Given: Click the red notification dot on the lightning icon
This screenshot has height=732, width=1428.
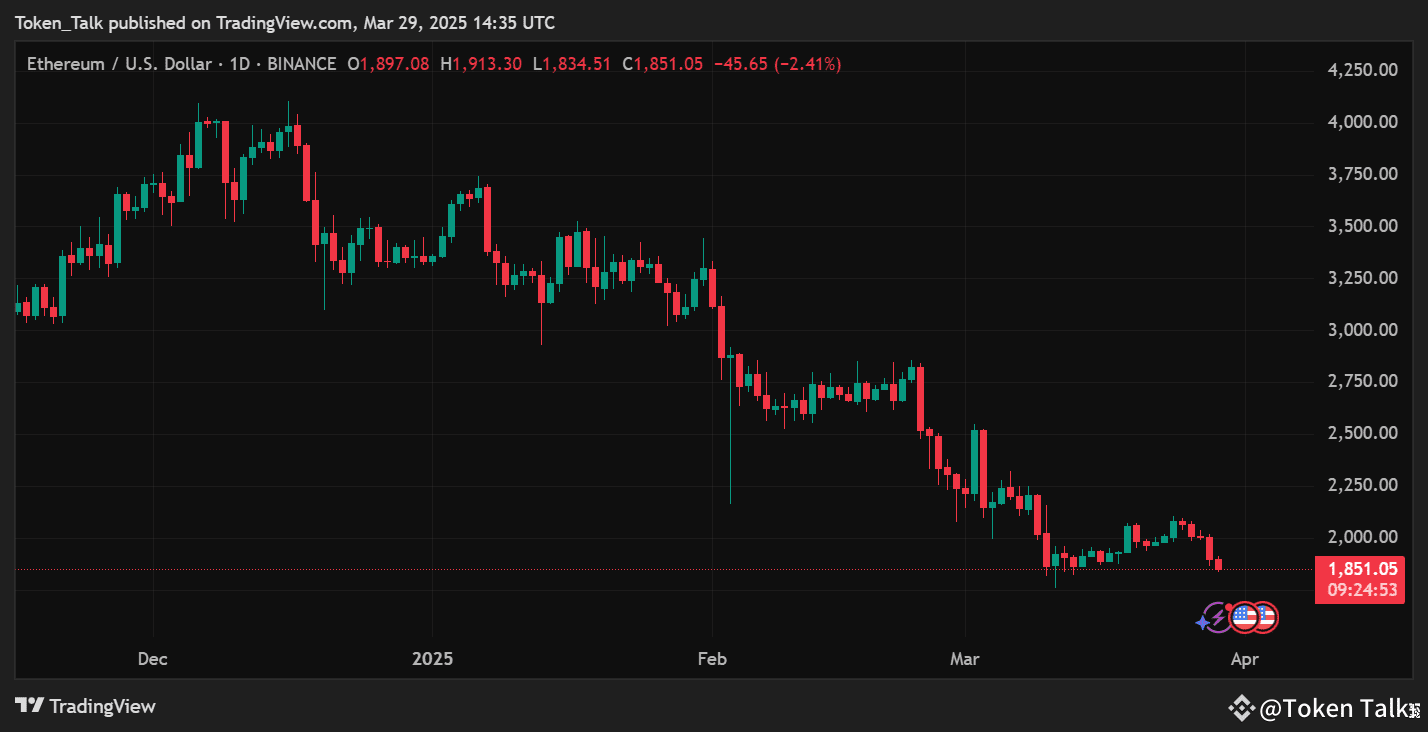Looking at the screenshot, I should pyautogui.click(x=1228, y=608).
